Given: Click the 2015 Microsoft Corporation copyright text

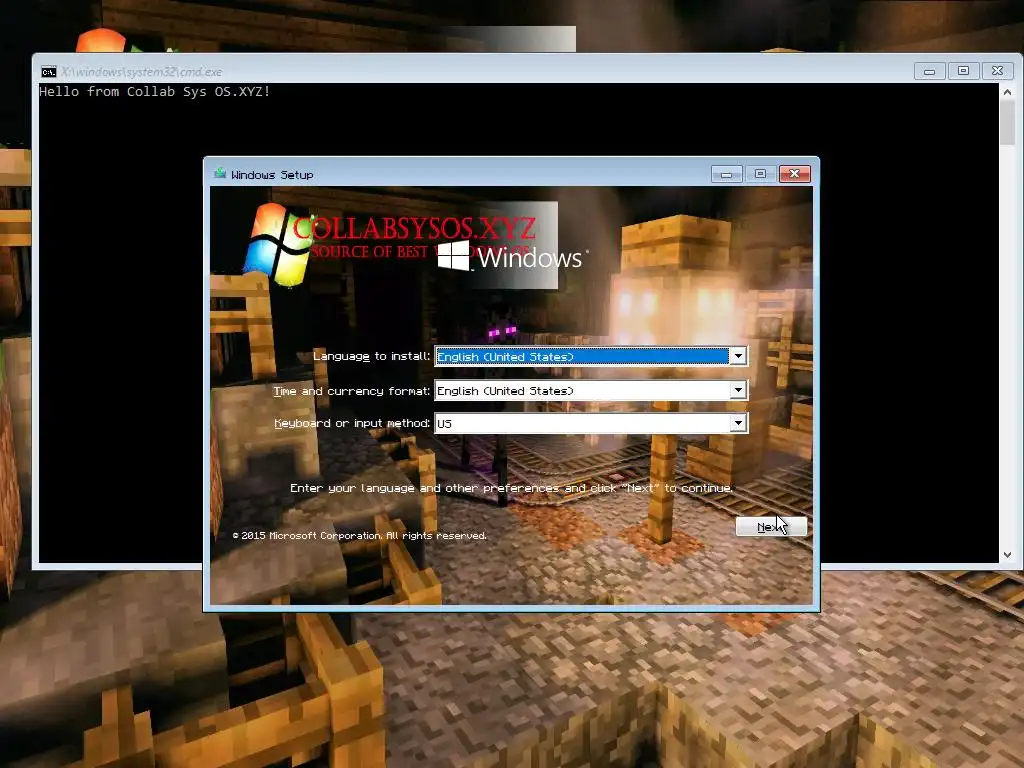Looking at the screenshot, I should [360, 536].
